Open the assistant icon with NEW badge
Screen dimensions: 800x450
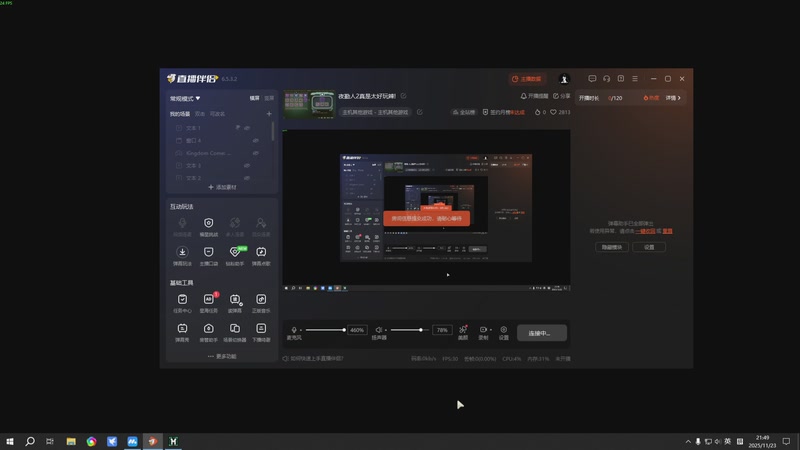click(x=235, y=252)
